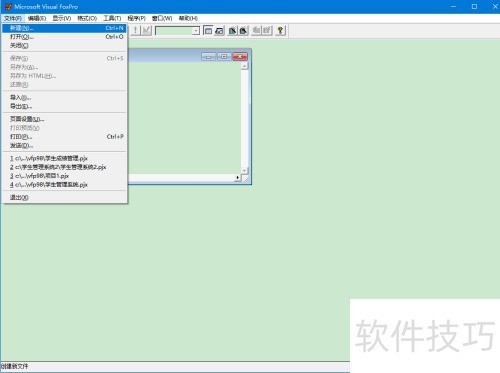Open recent file 3 项目1.pjx
The height and width of the screenshot is (373, 500).
64,176
